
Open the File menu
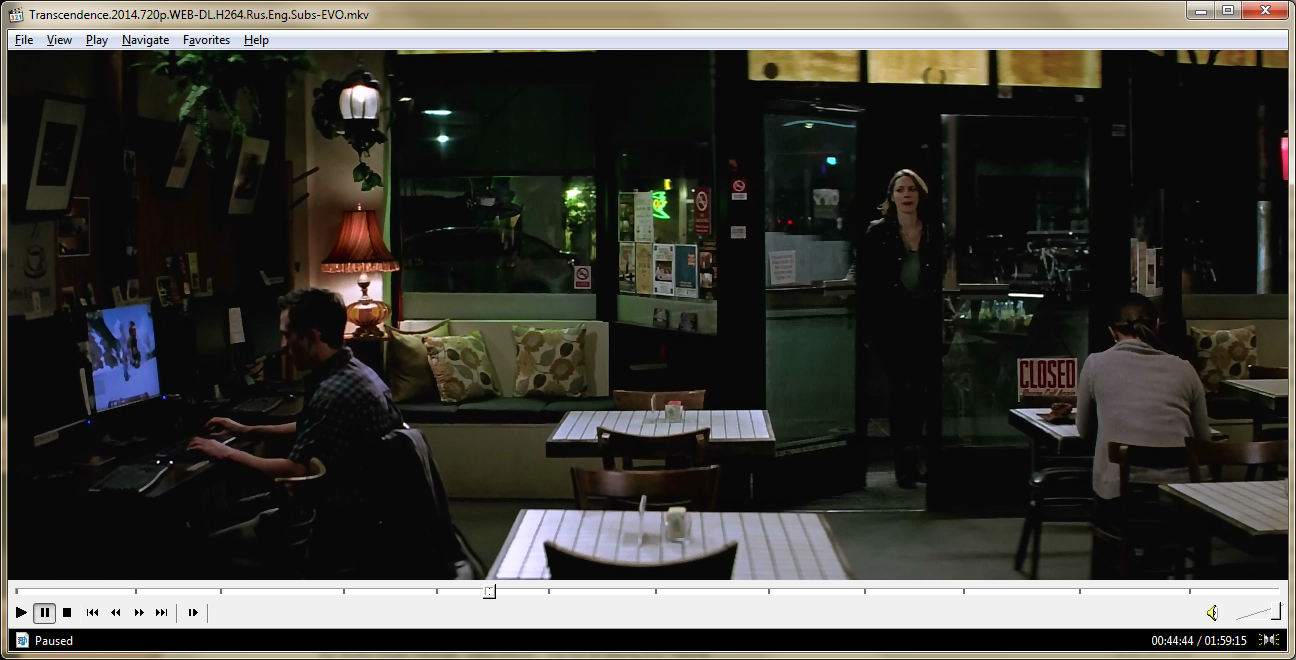tap(24, 40)
